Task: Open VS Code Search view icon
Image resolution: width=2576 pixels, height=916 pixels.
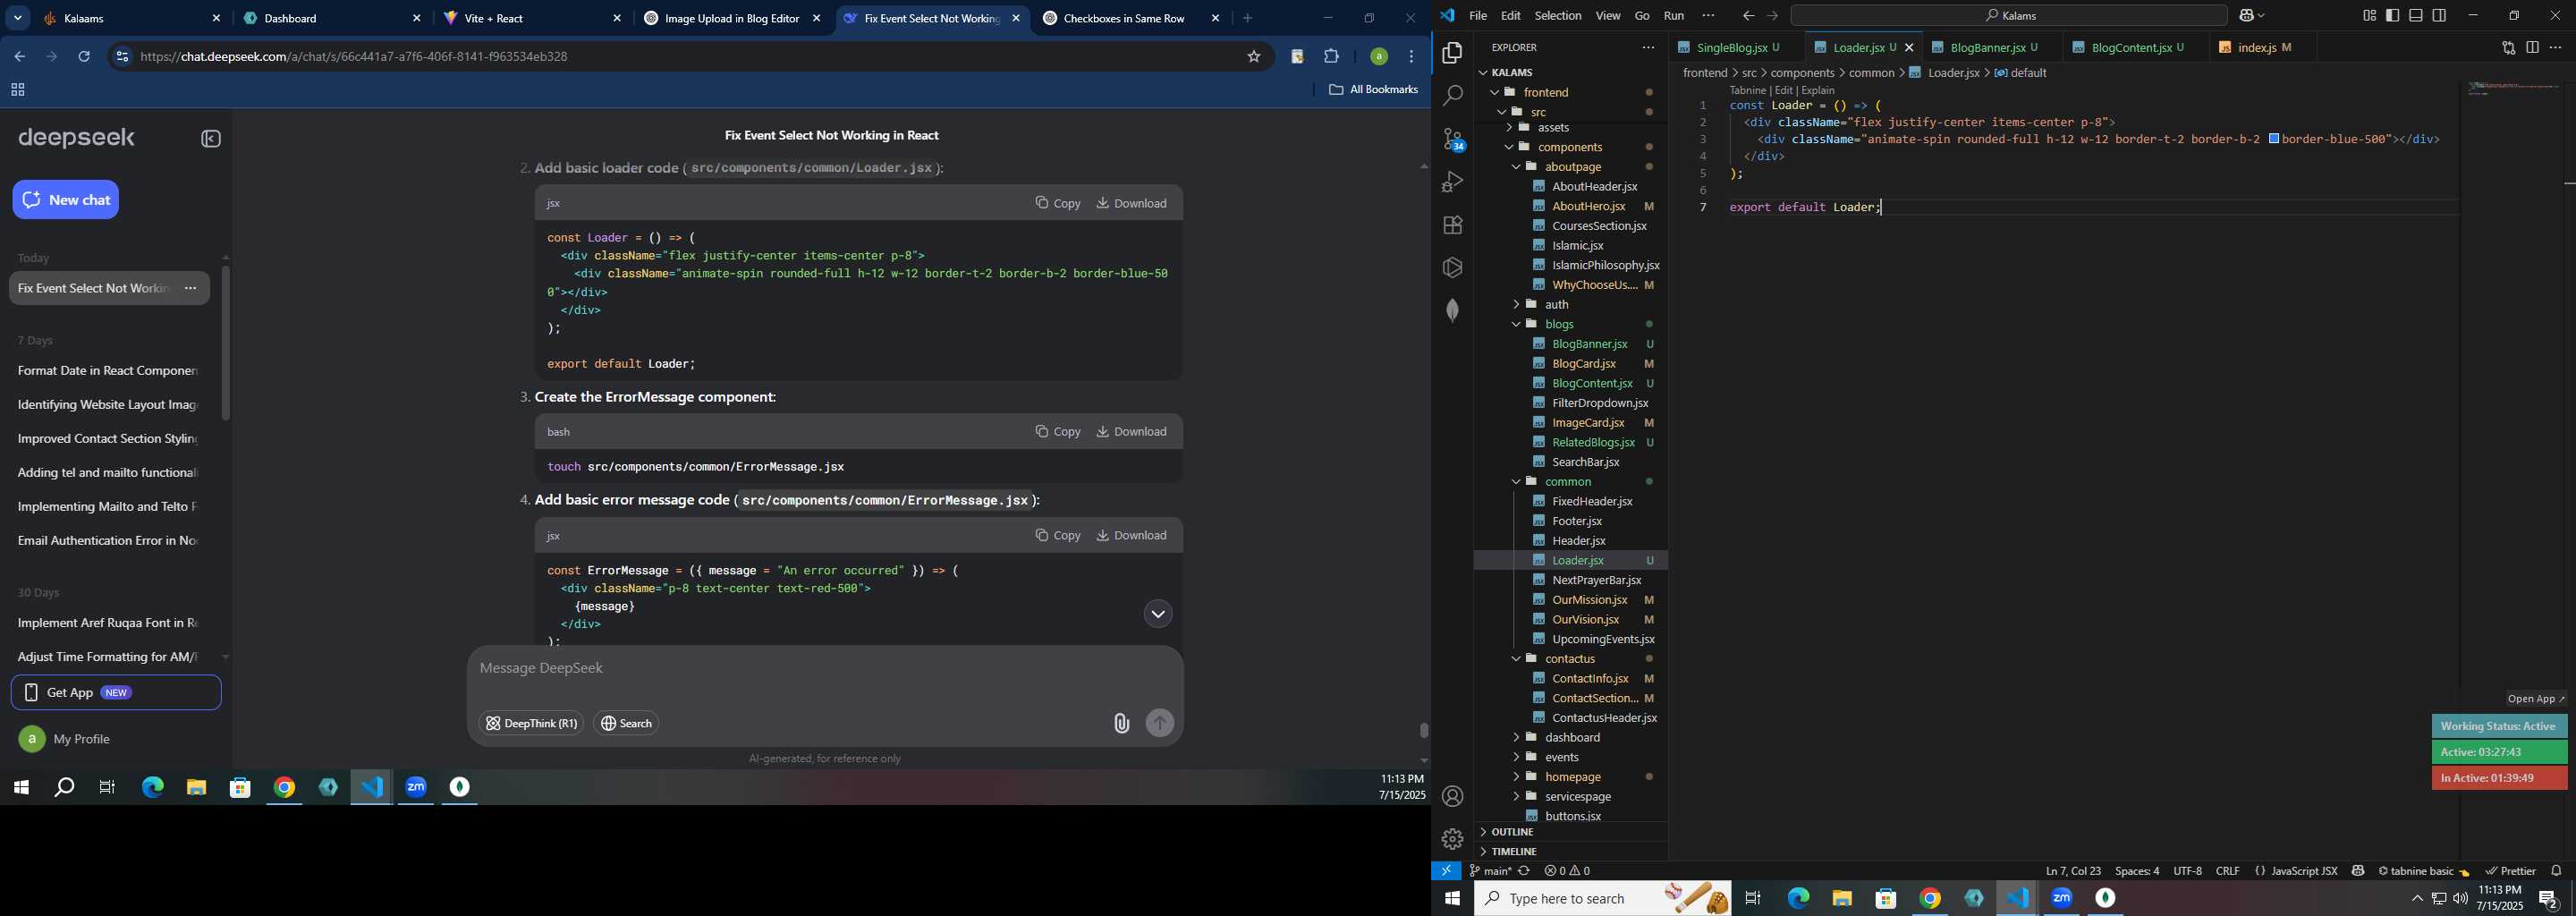Action: tap(1452, 96)
